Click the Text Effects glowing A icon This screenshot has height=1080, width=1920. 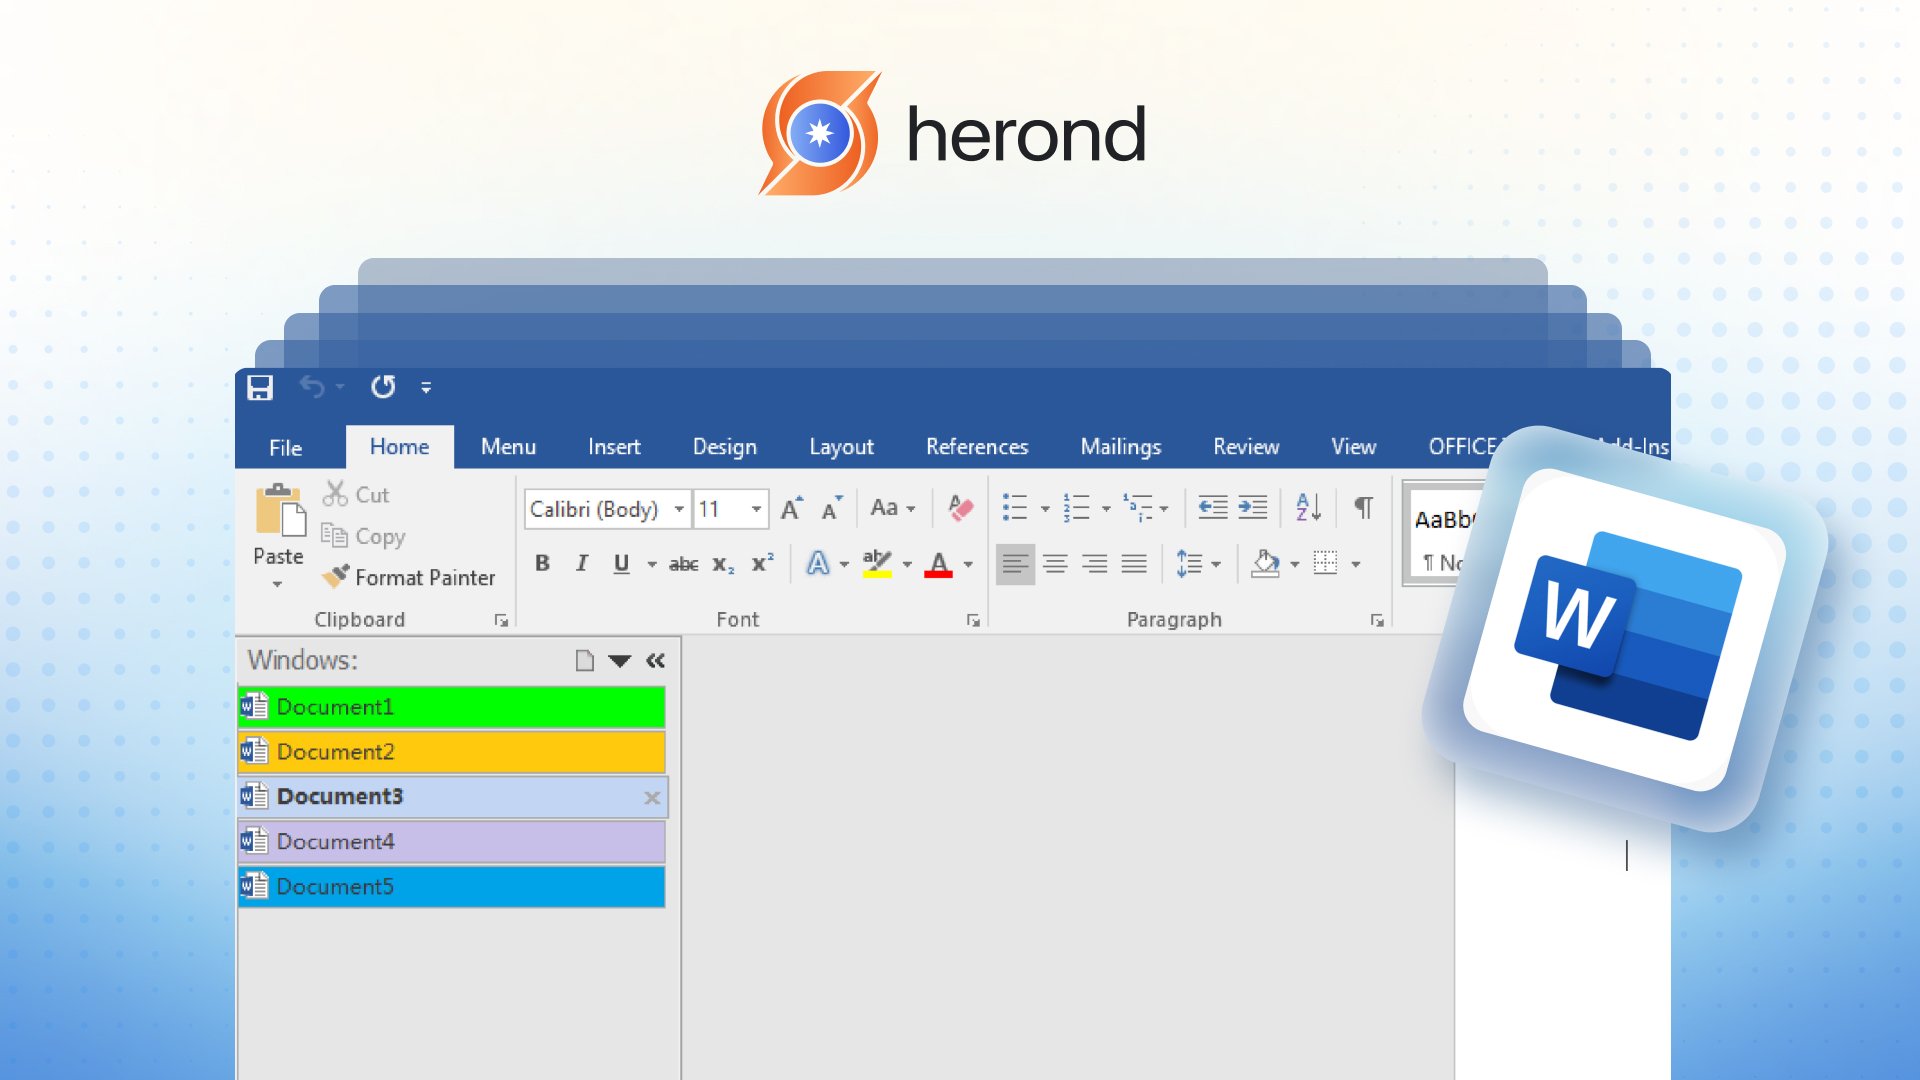point(818,563)
